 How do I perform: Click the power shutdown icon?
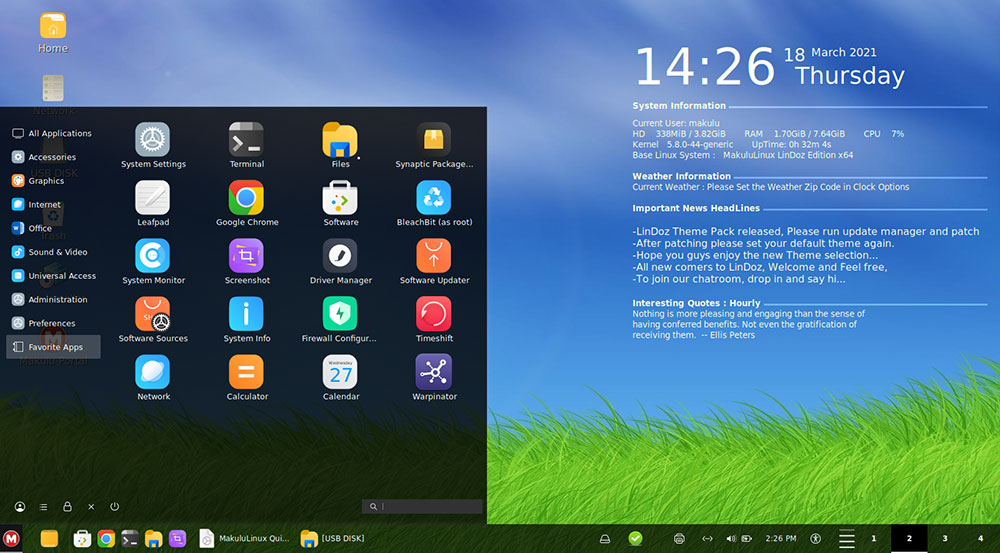pos(115,506)
